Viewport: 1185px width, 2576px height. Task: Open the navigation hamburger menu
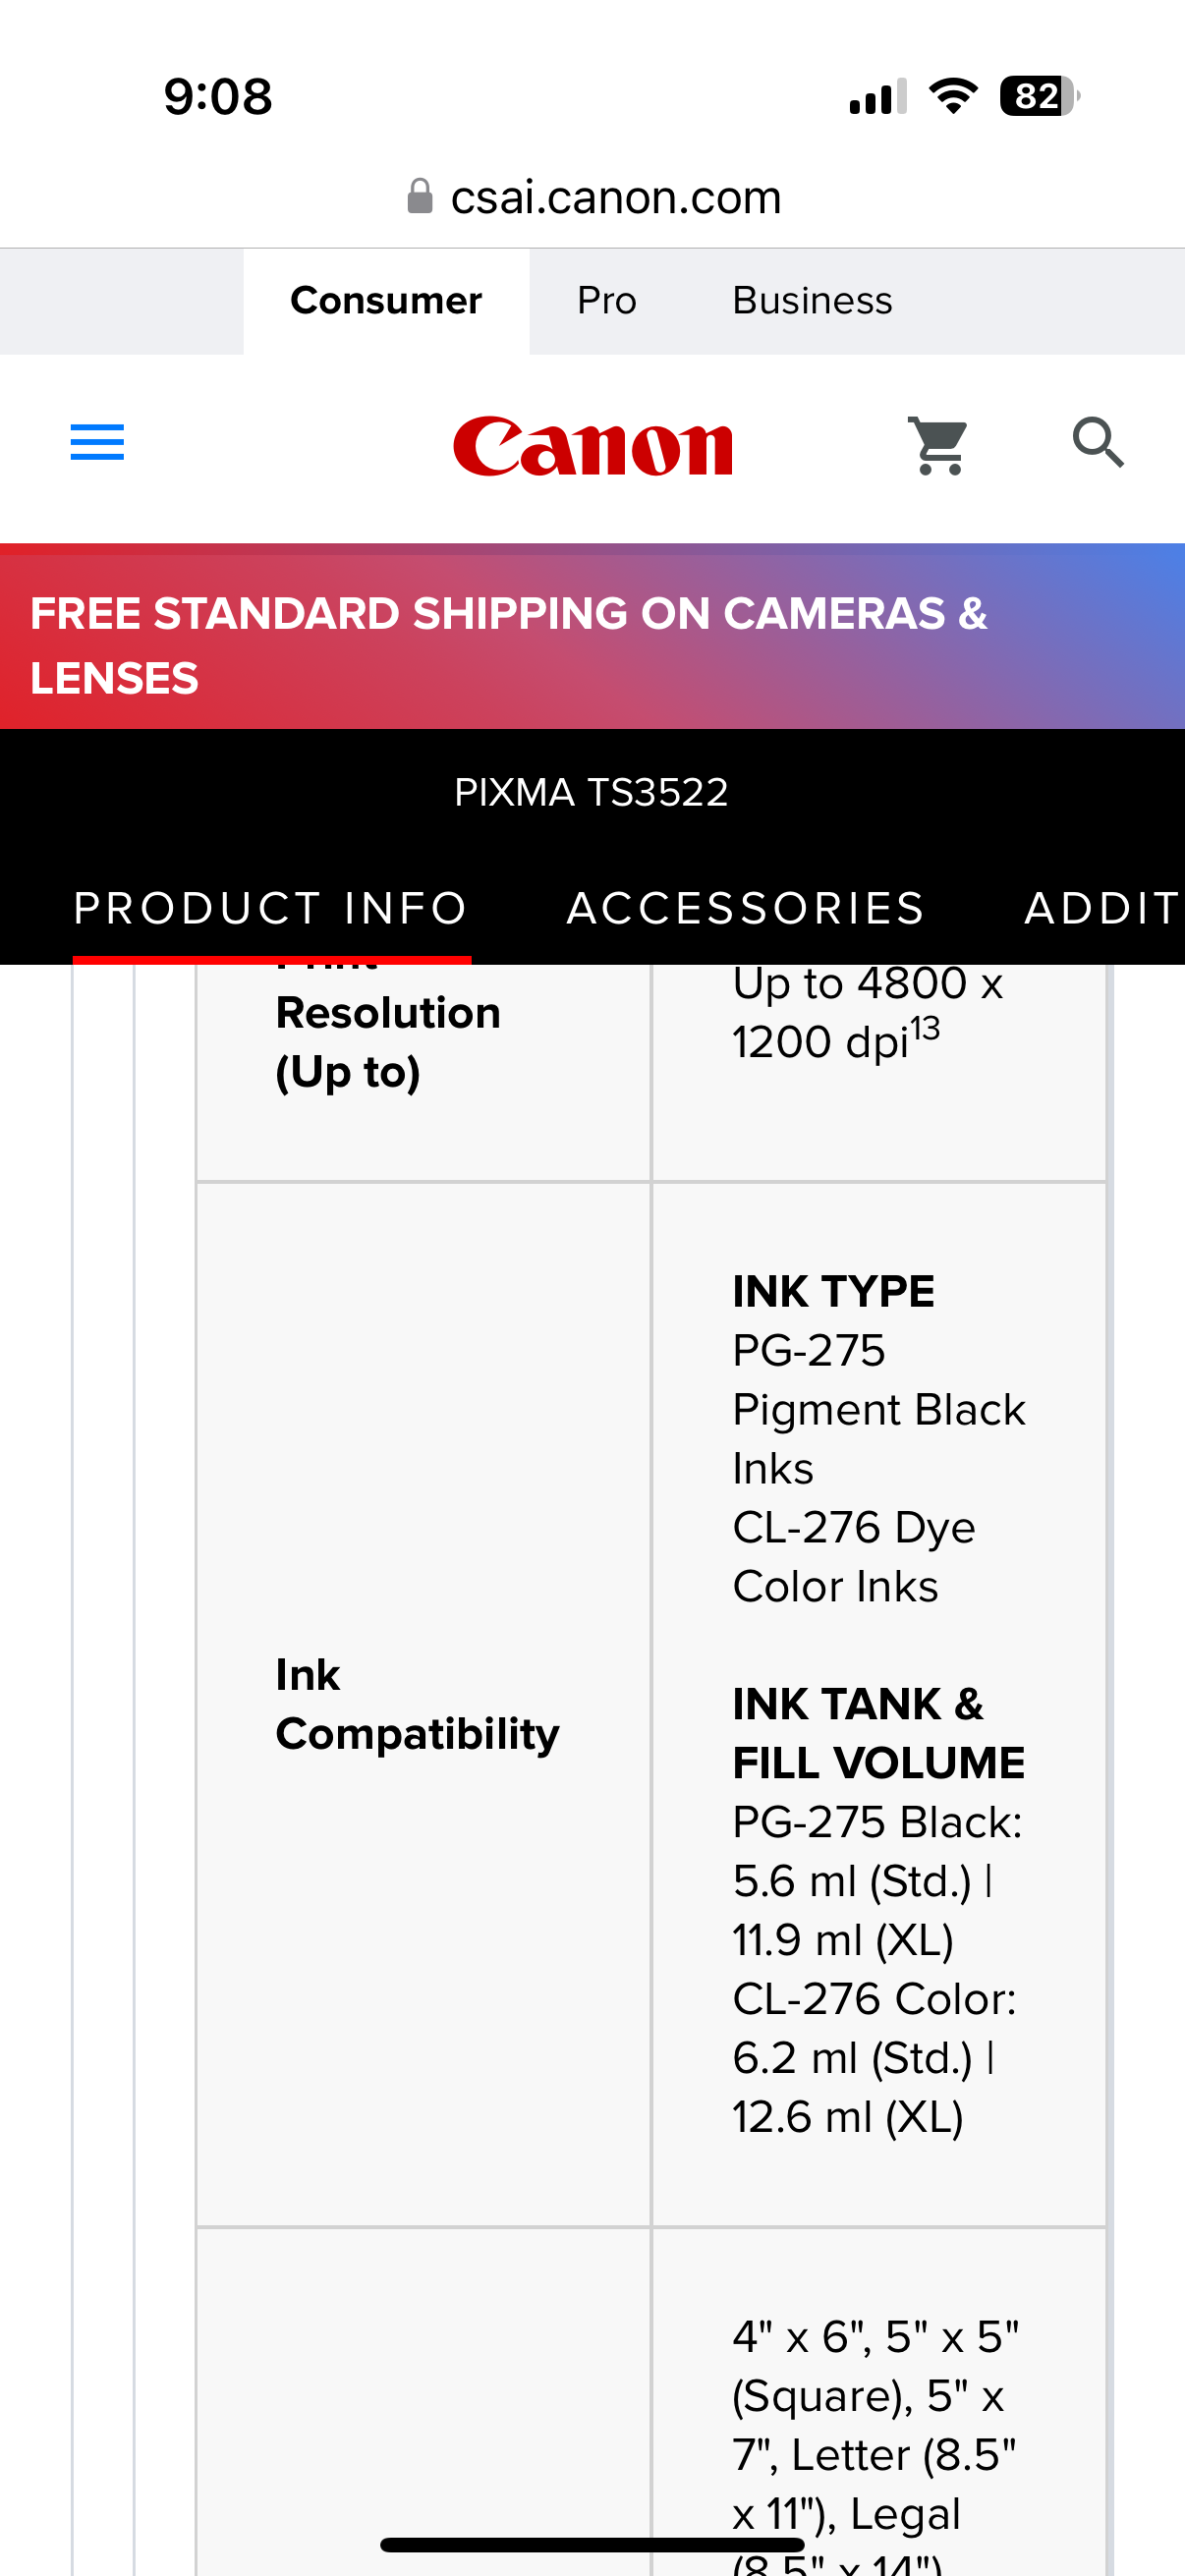coord(96,443)
